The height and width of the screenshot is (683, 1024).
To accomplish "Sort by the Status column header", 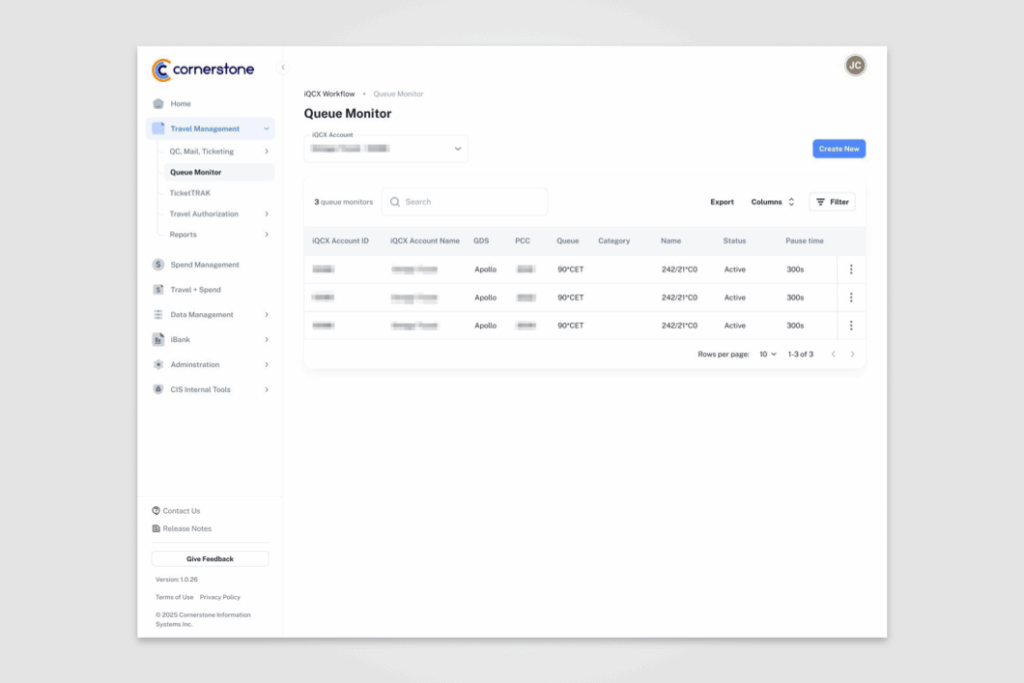I will (x=734, y=241).
